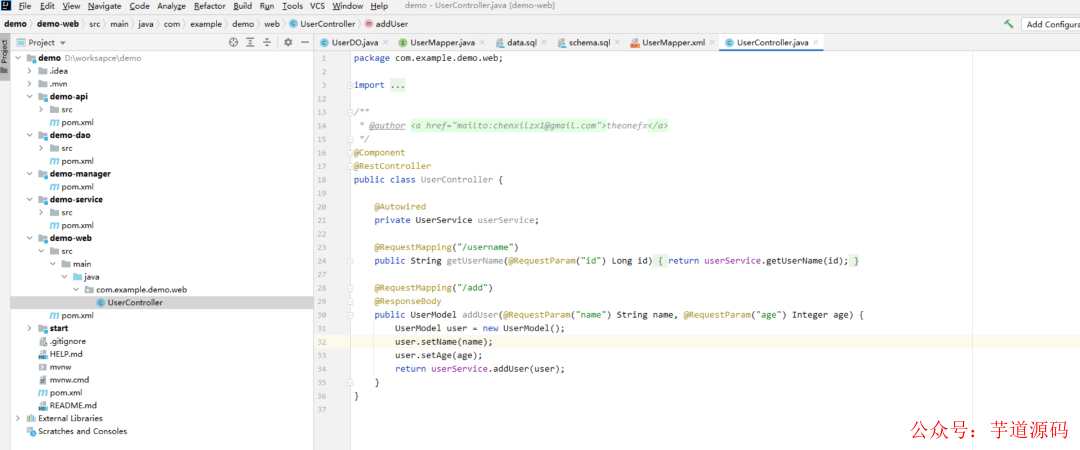Click the IntelliJ IDEA logo icon
Screen dimensions: 1080x450
tap(6, 6)
